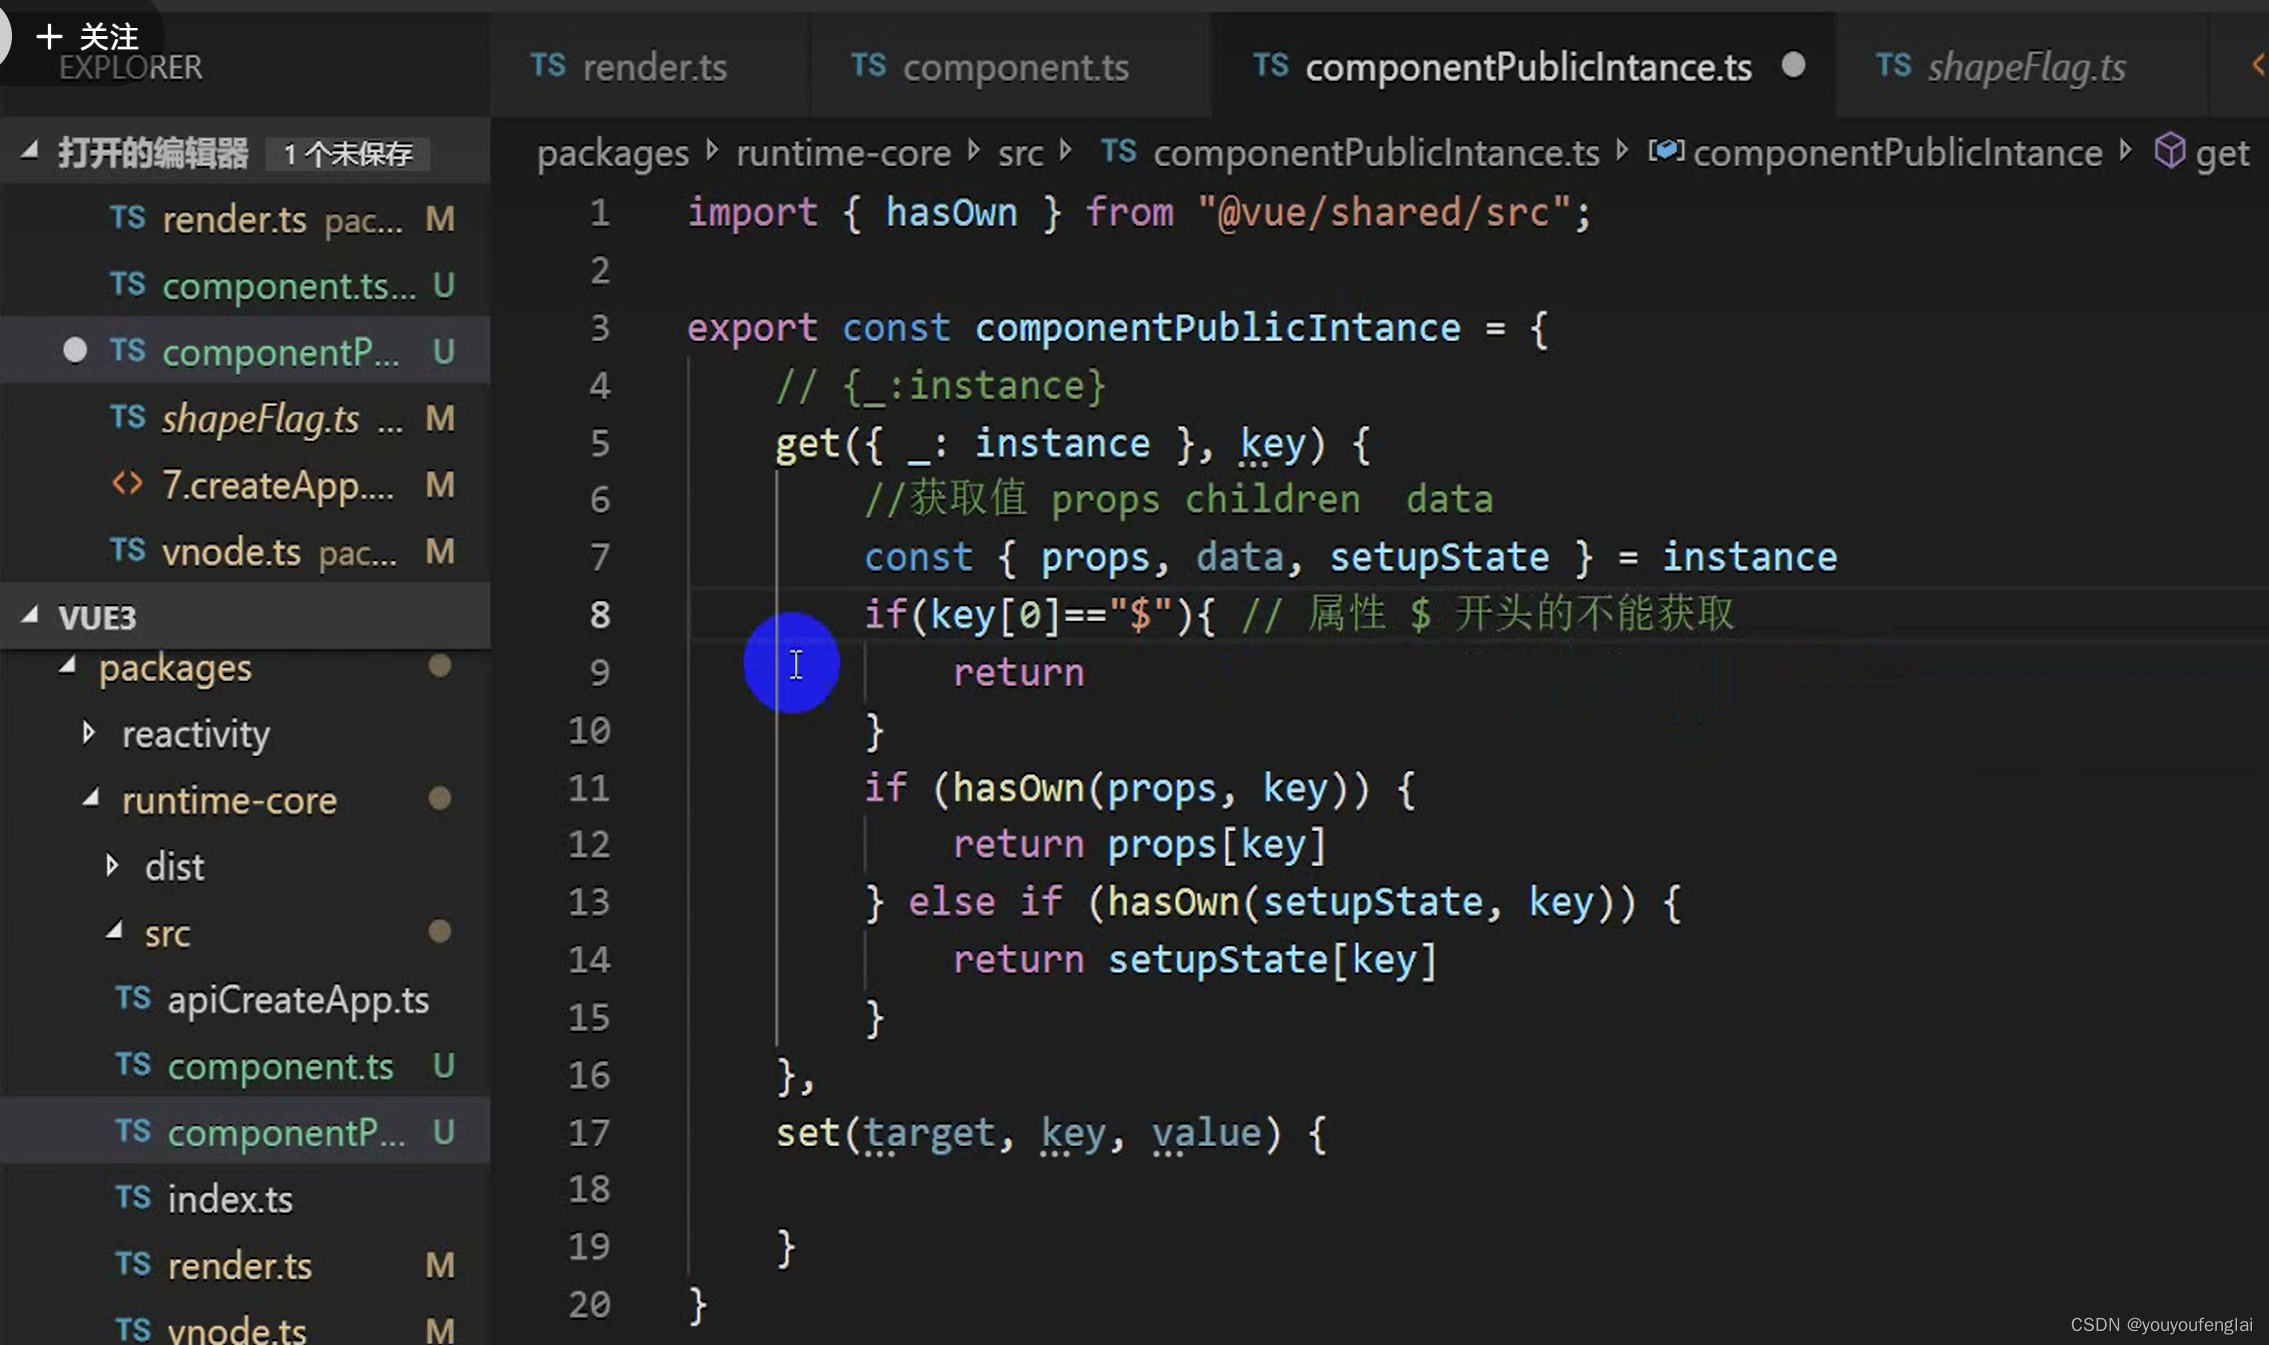Click the variable symbol icon in breadcrumb
The width and height of the screenshot is (2269, 1345).
[1666, 151]
